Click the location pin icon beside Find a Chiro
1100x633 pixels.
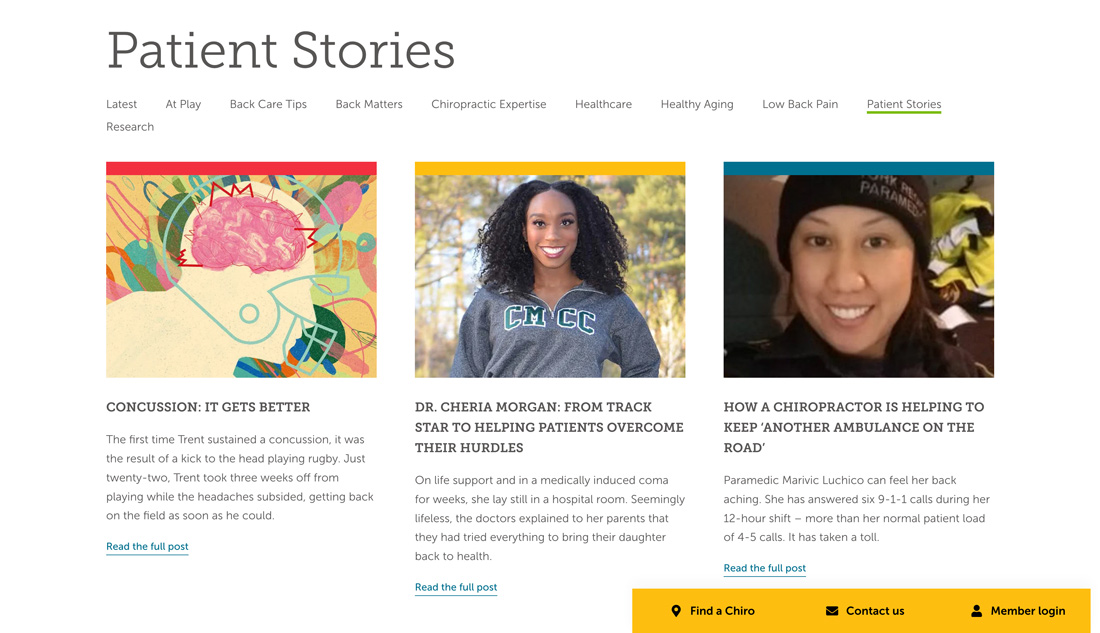[x=676, y=611]
